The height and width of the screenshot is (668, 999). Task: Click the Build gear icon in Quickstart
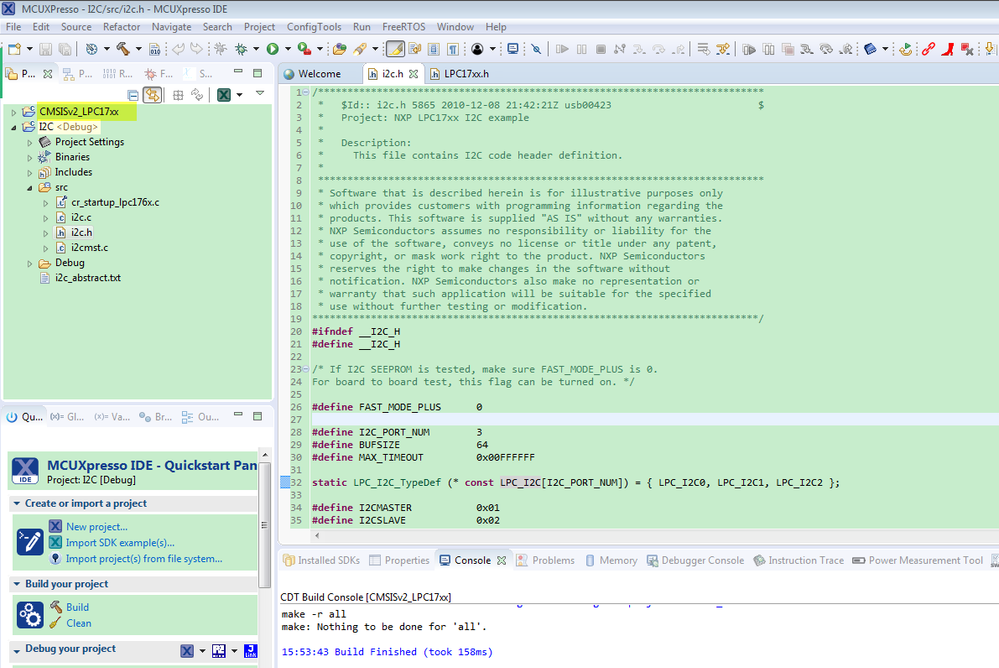pos(30,615)
